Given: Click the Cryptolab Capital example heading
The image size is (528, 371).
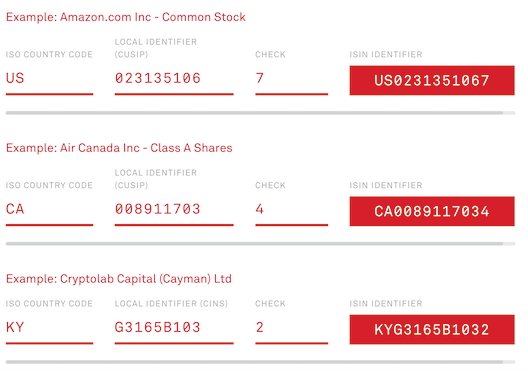Looking at the screenshot, I should 119,279.
